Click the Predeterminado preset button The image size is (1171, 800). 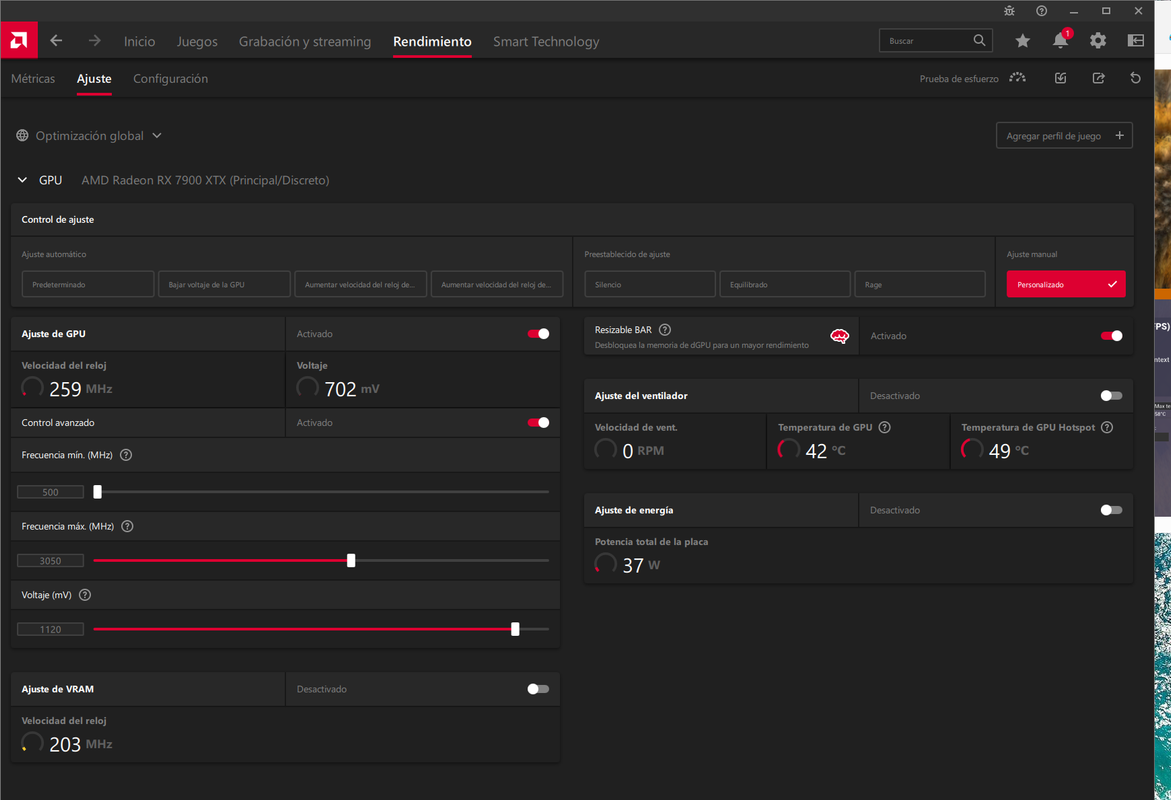(x=88, y=284)
